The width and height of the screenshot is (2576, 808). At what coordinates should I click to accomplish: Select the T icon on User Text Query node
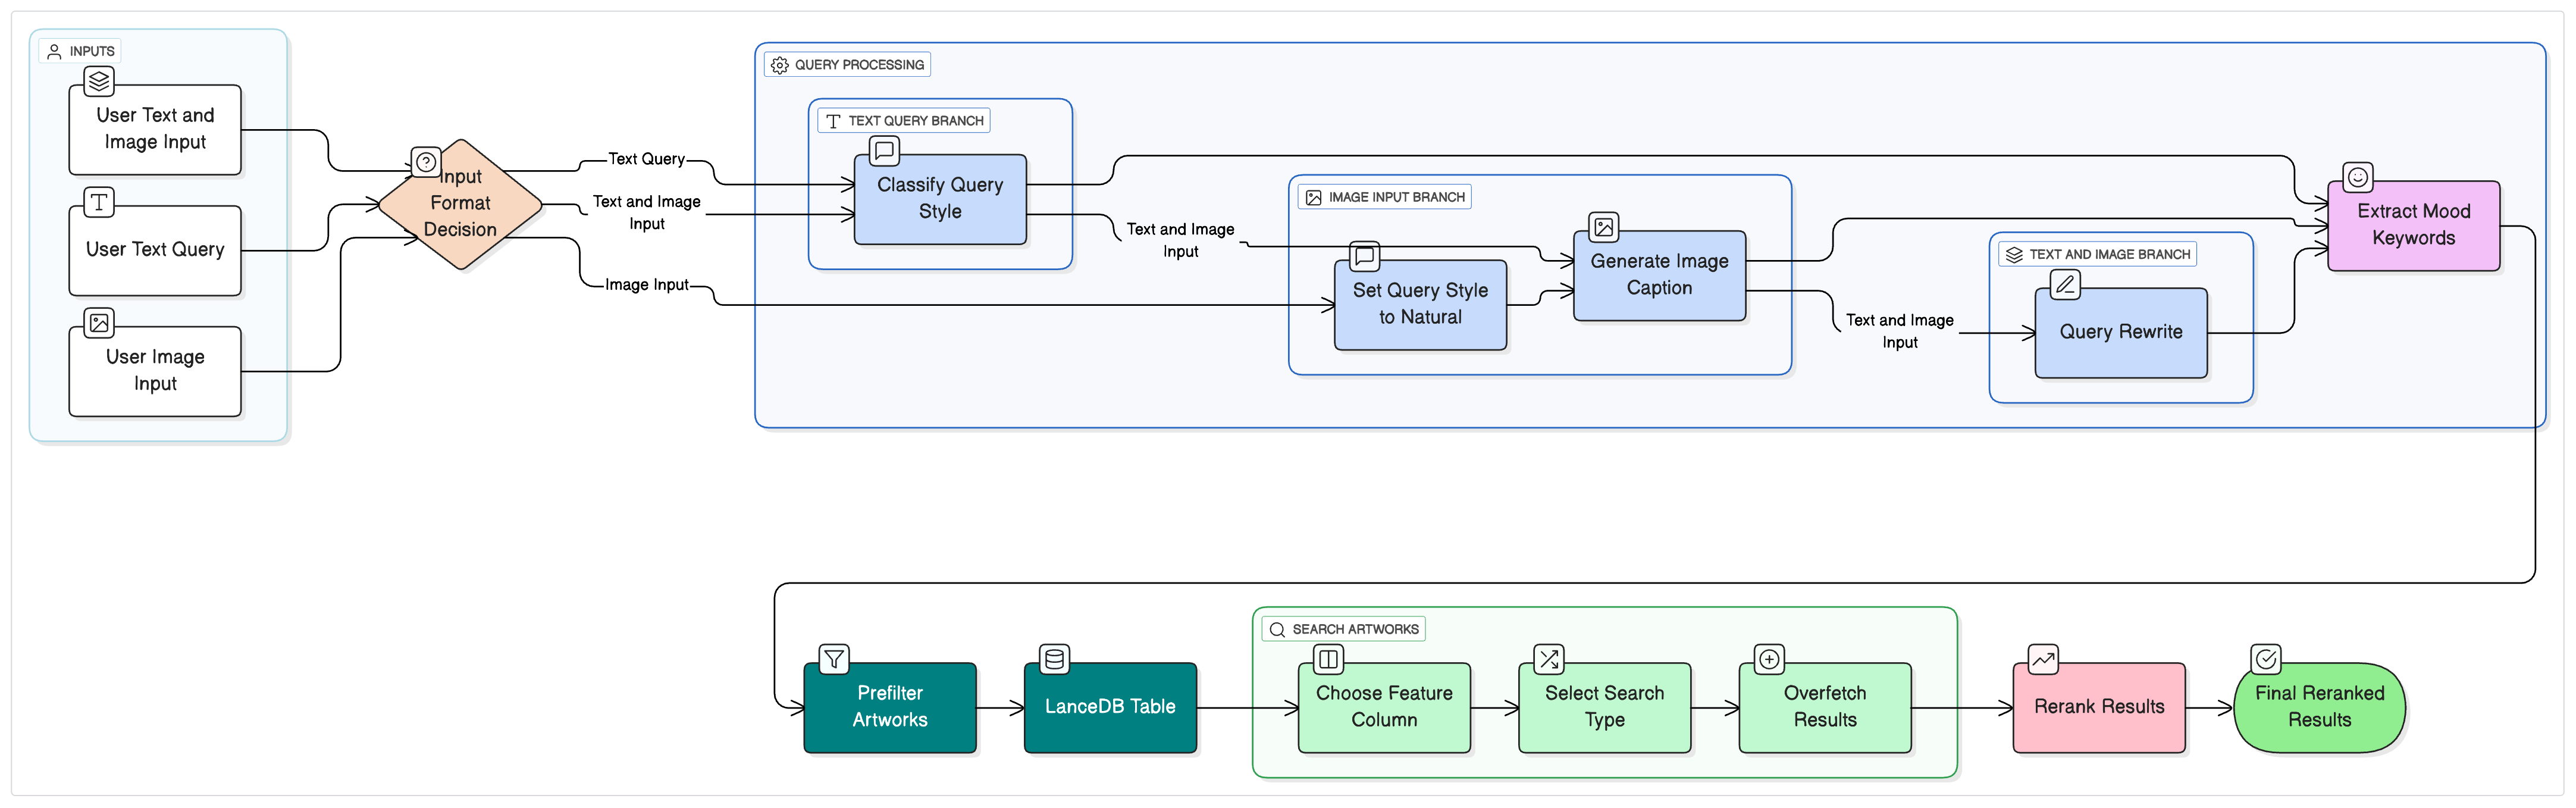tap(98, 202)
